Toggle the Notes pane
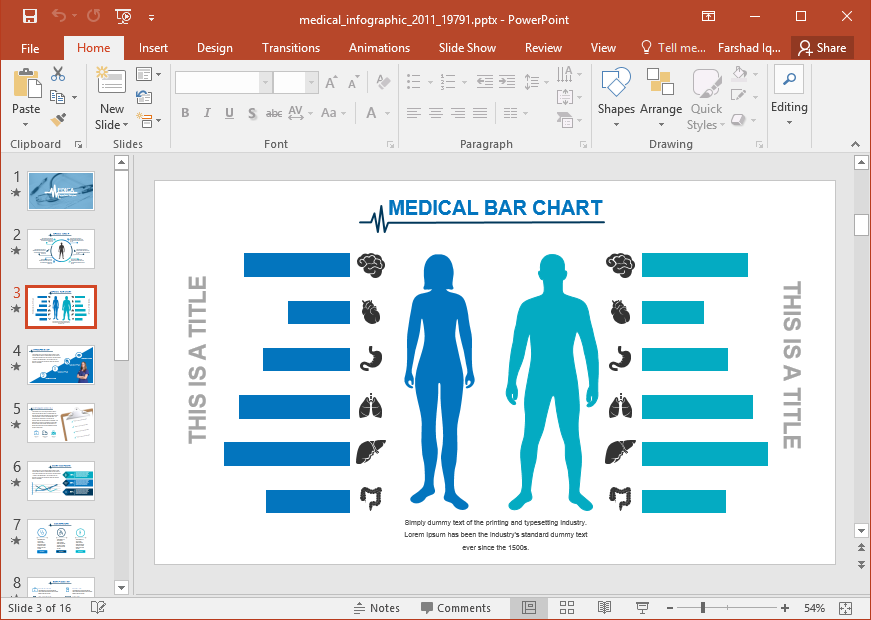 point(376,608)
